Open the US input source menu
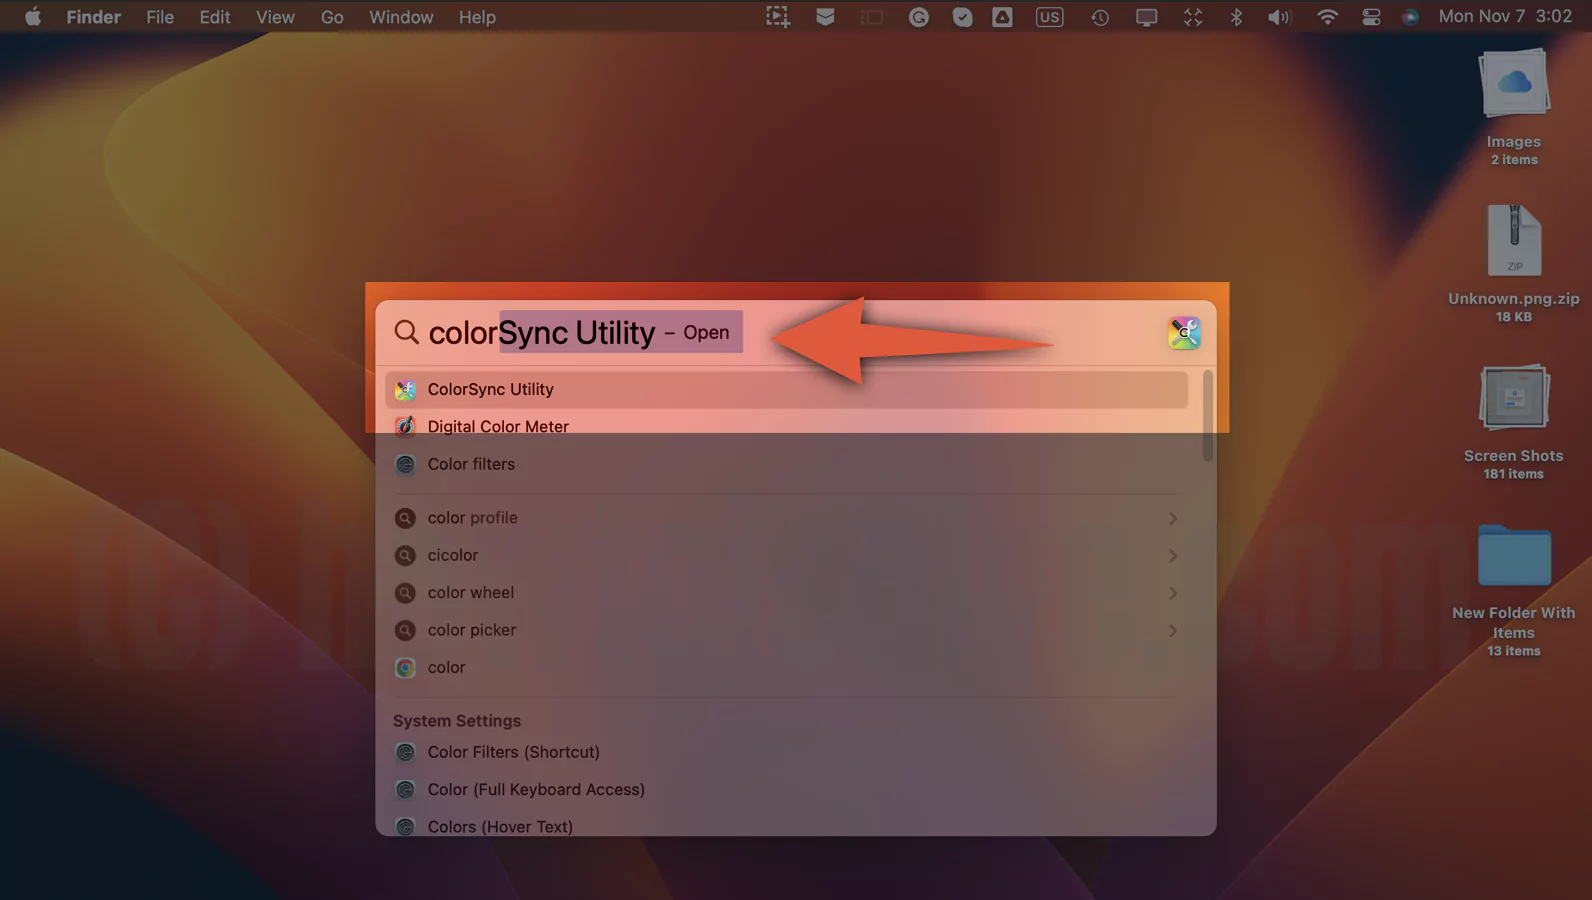This screenshot has width=1592, height=900. pos(1049,17)
